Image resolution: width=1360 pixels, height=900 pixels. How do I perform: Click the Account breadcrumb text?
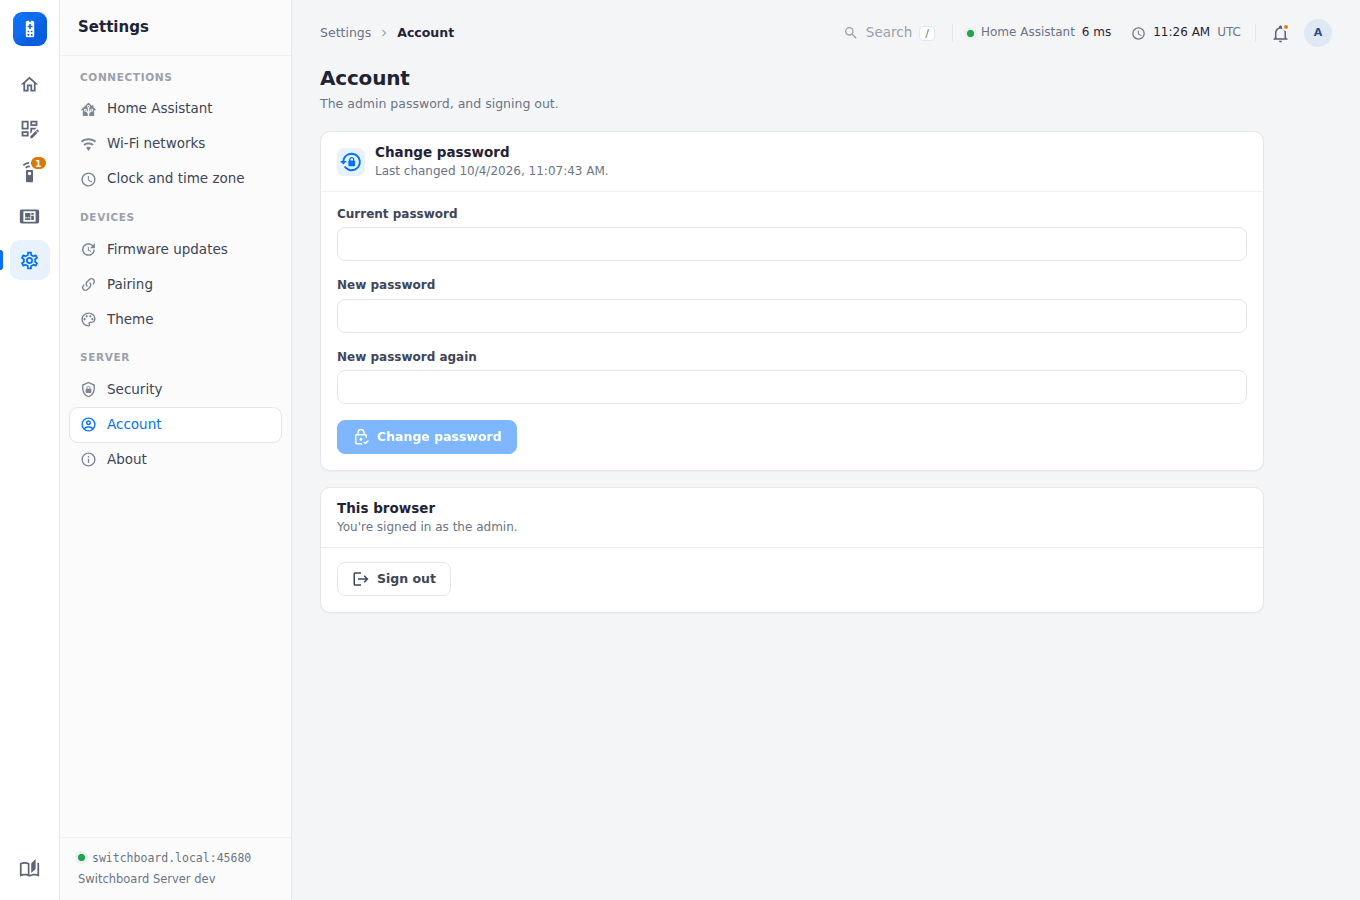tap(425, 33)
